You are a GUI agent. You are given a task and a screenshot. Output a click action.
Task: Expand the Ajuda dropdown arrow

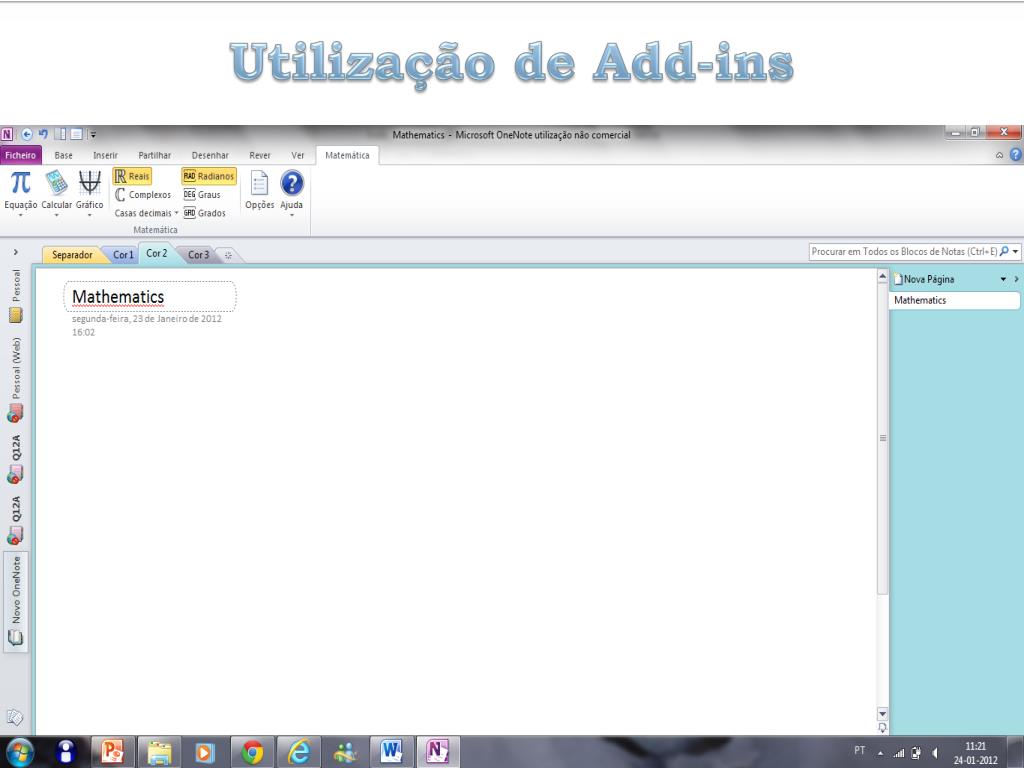point(292,215)
